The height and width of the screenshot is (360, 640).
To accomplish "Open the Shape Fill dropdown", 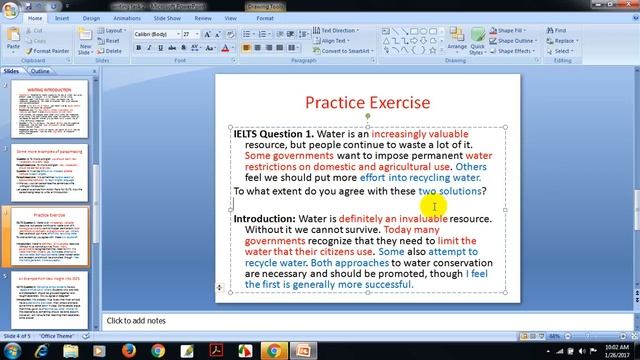I will [508, 31].
